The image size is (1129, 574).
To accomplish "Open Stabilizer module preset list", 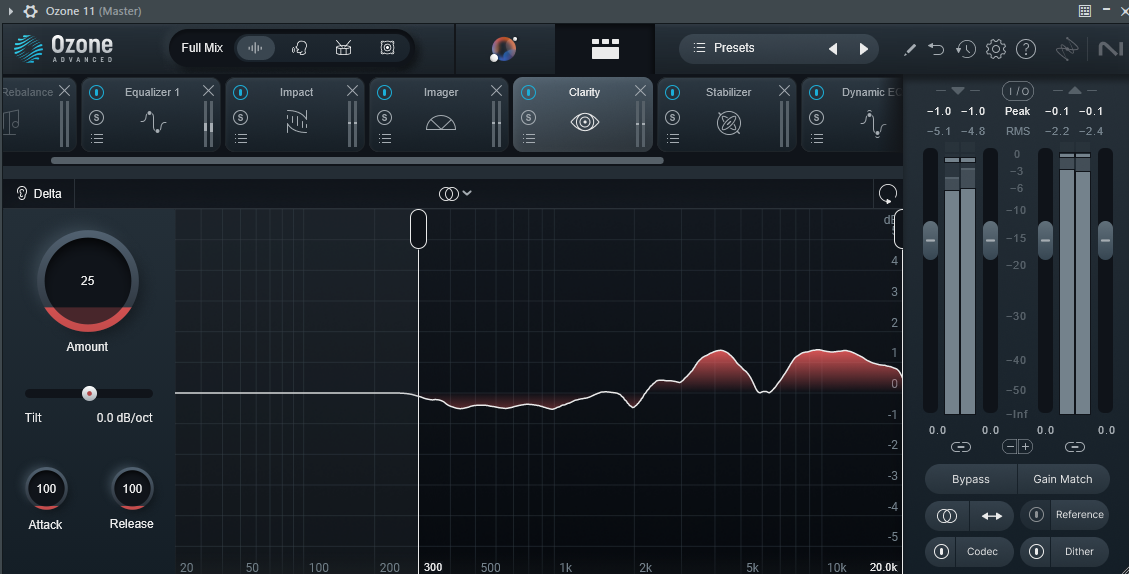I will tap(673, 138).
